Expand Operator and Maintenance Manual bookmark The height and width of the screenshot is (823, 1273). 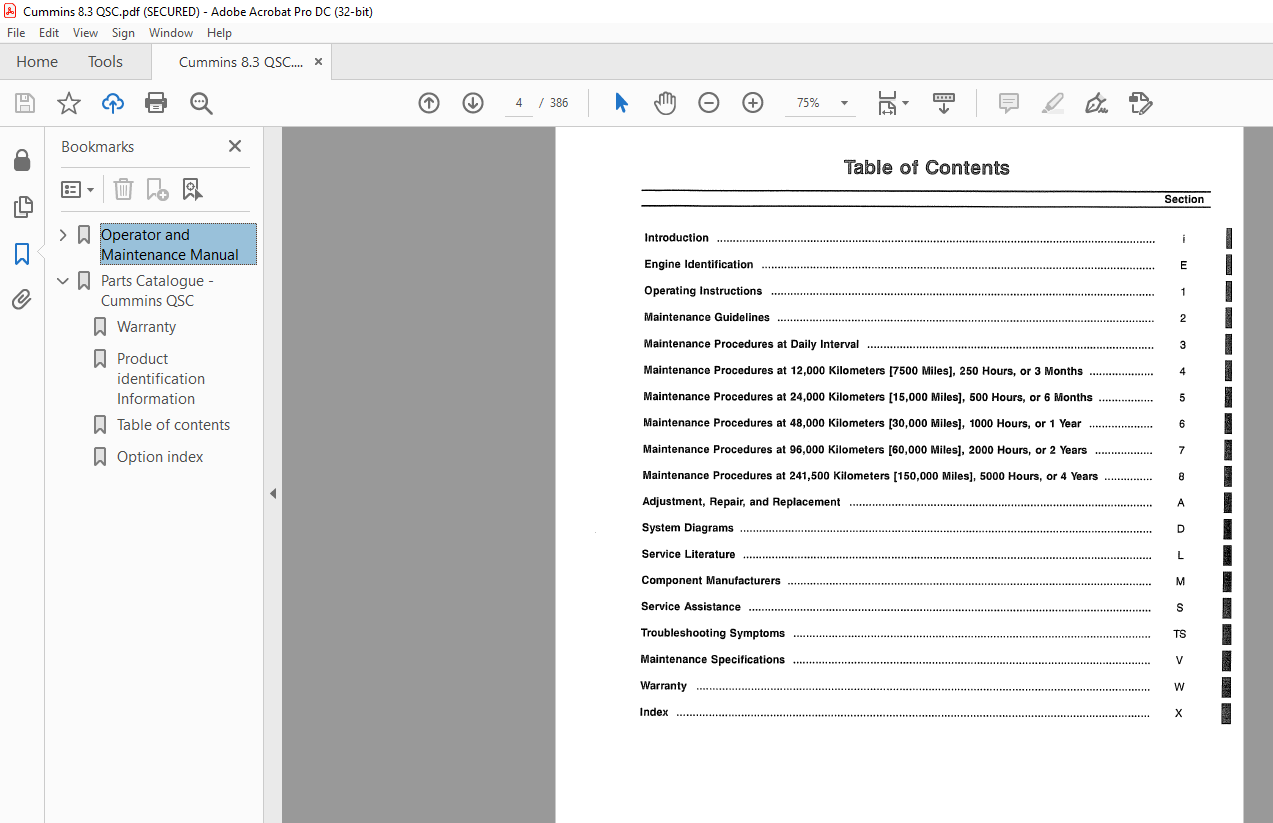[64, 235]
